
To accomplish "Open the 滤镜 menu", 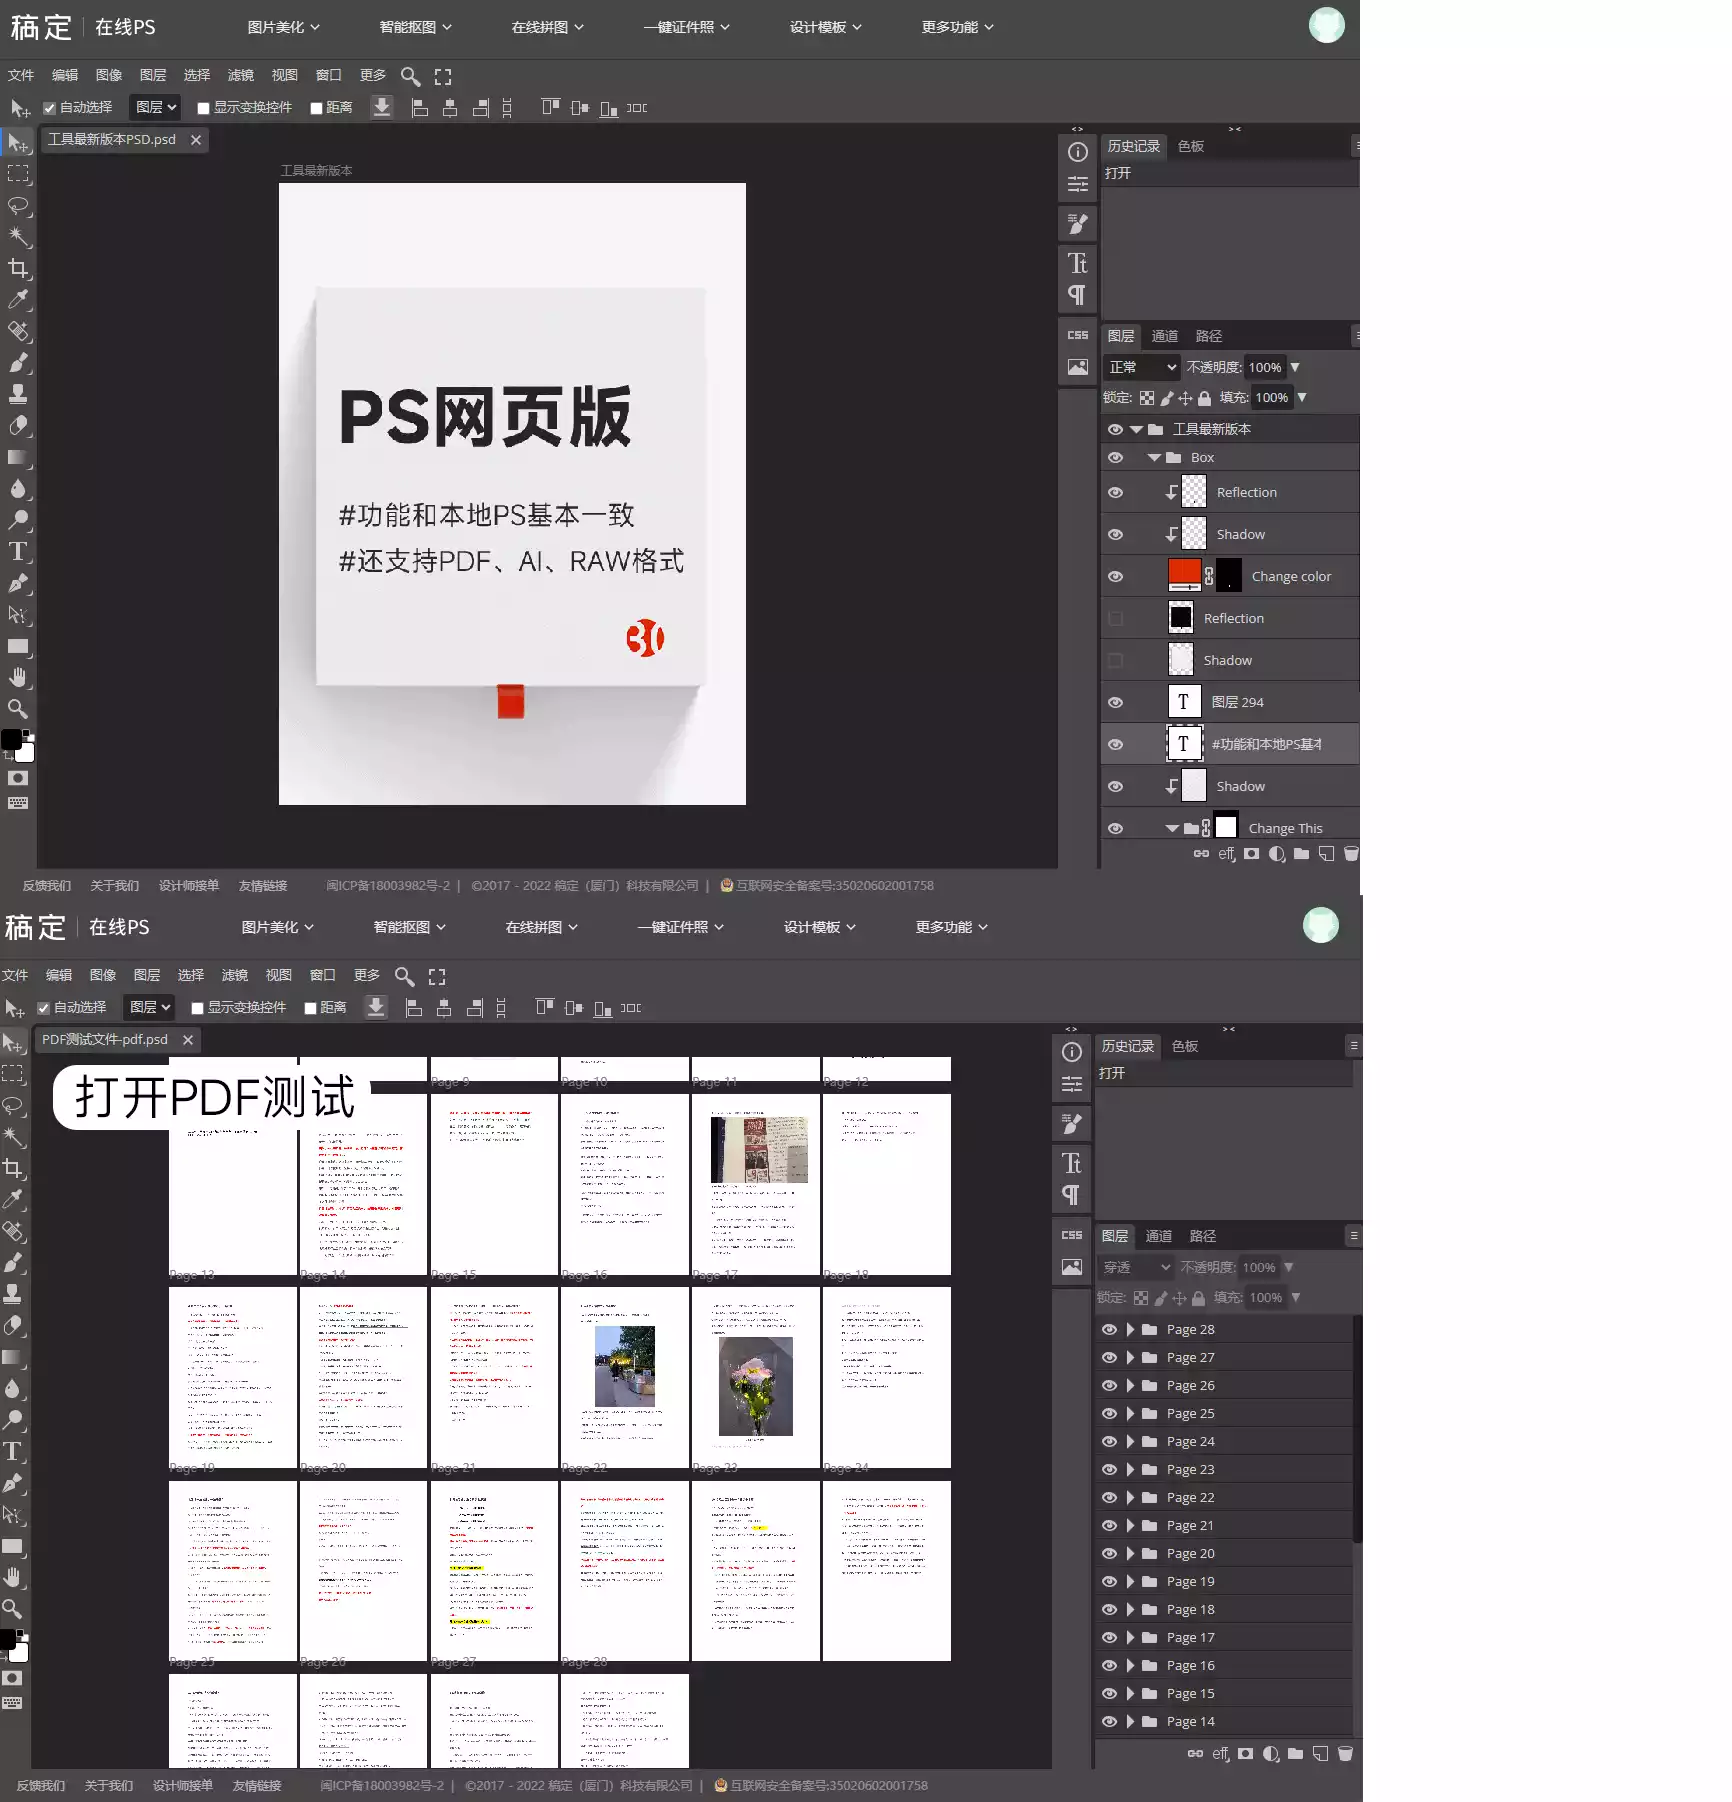I will coord(240,75).
